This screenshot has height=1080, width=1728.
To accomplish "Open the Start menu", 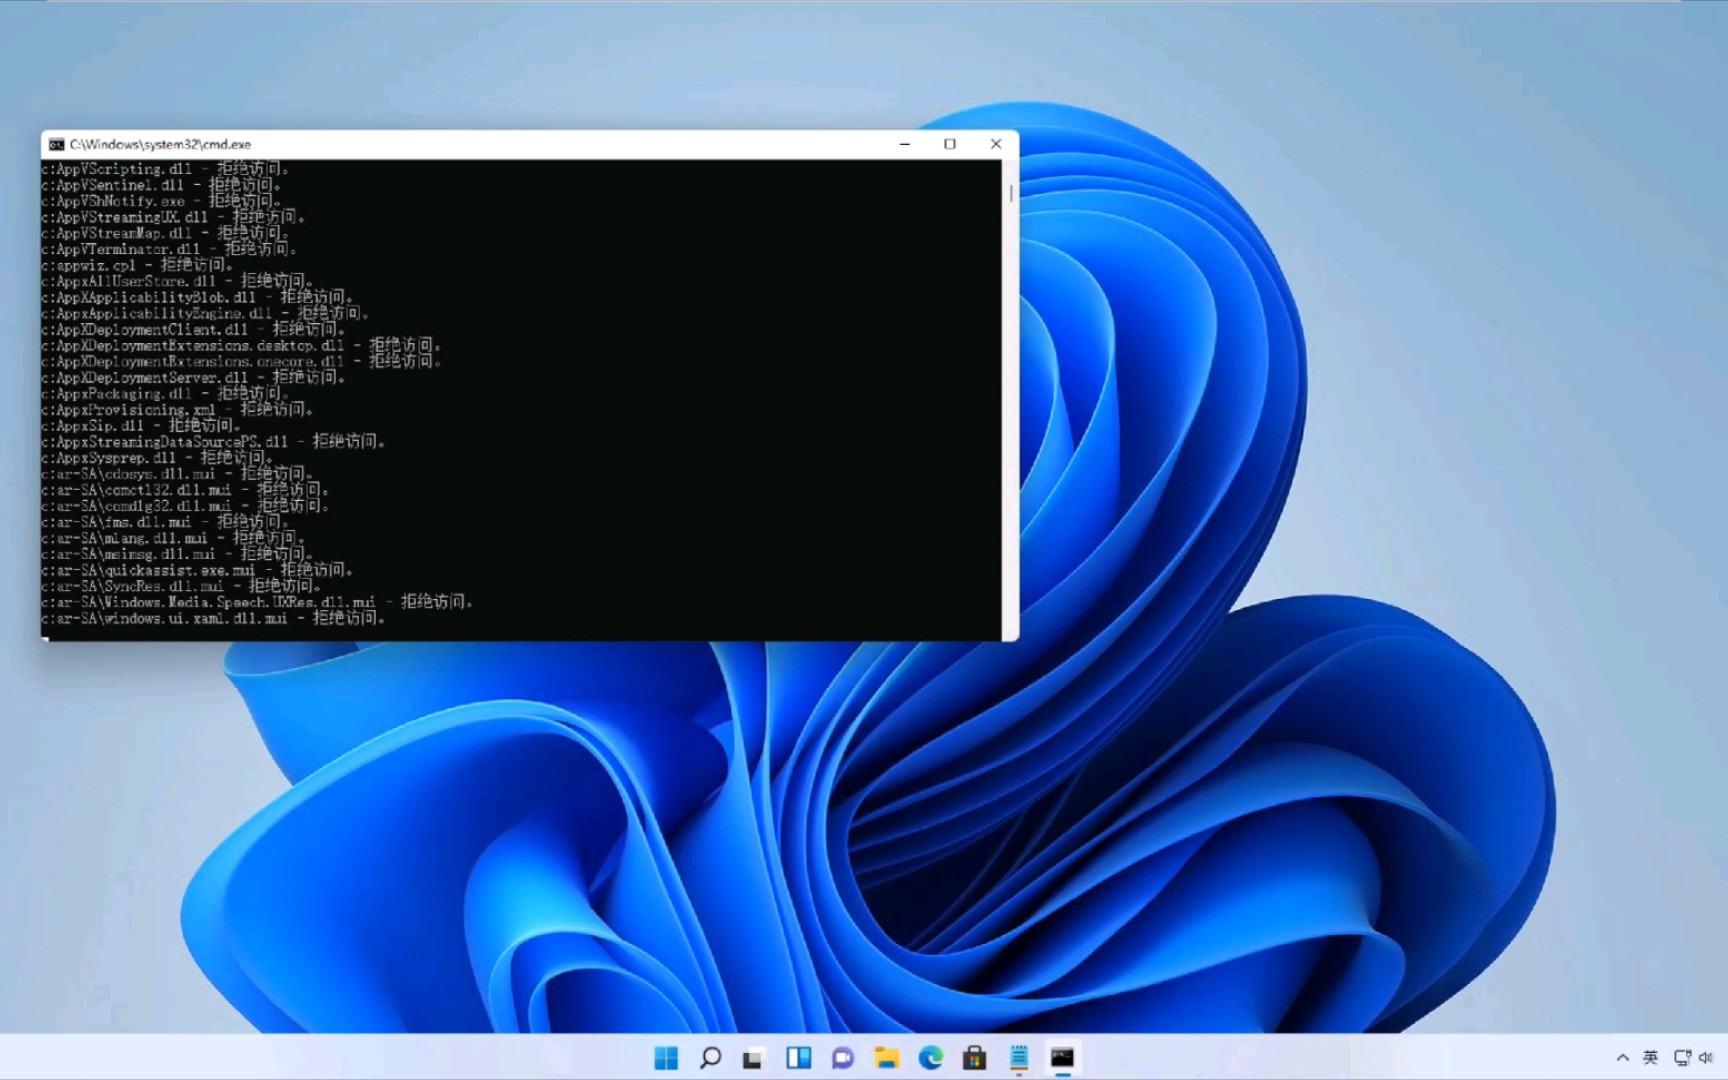I will [666, 1057].
